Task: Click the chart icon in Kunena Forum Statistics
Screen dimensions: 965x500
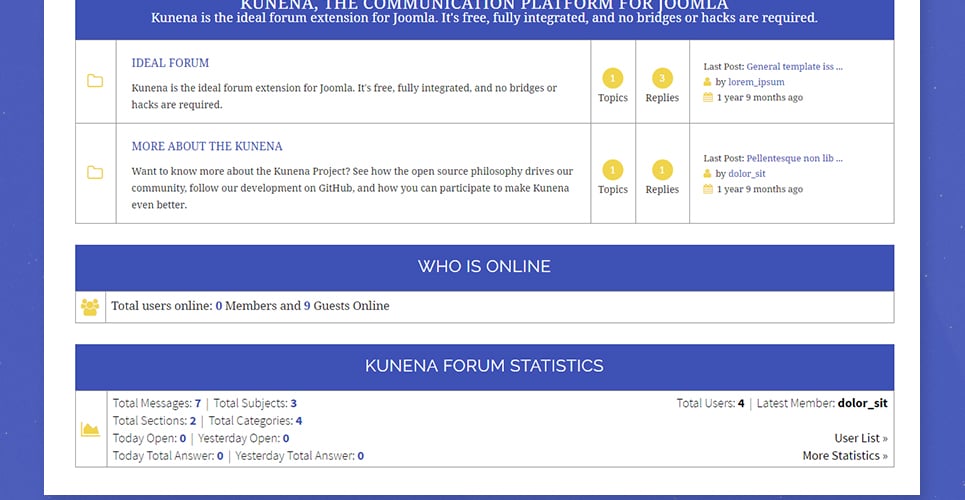Action: point(90,429)
